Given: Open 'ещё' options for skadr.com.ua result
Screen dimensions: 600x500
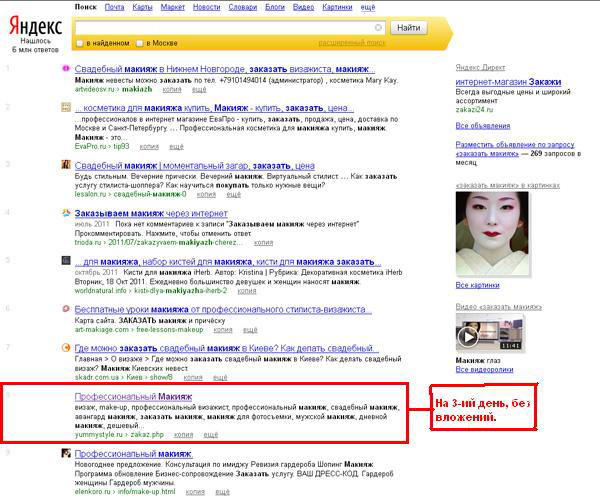Looking at the screenshot, I should coord(220,377).
